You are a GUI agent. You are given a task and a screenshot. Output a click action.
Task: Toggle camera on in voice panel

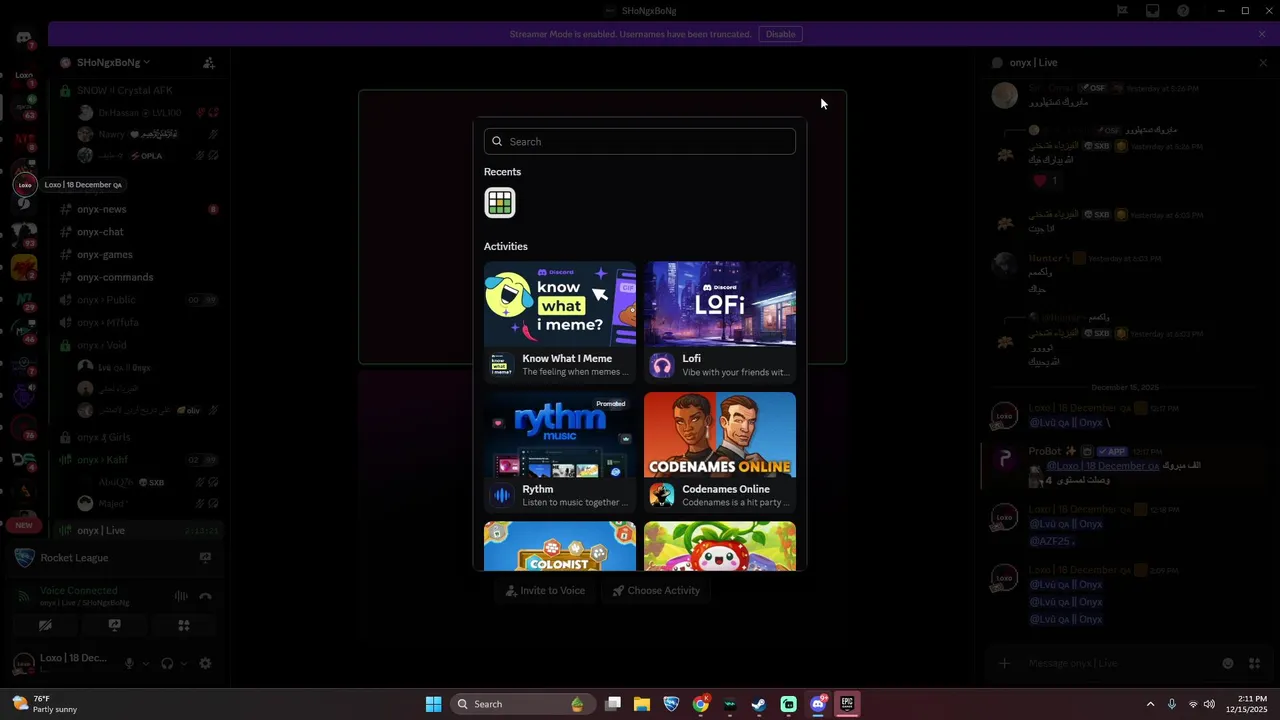coord(45,625)
